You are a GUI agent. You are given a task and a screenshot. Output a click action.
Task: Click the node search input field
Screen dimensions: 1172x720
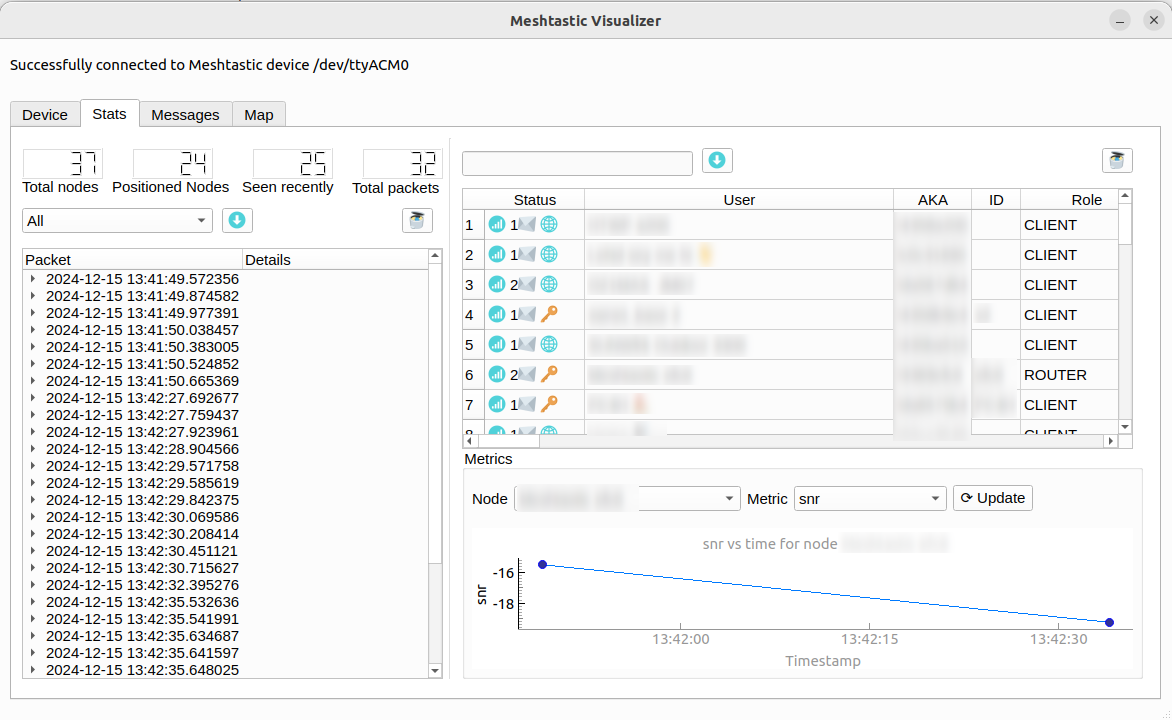click(577, 163)
